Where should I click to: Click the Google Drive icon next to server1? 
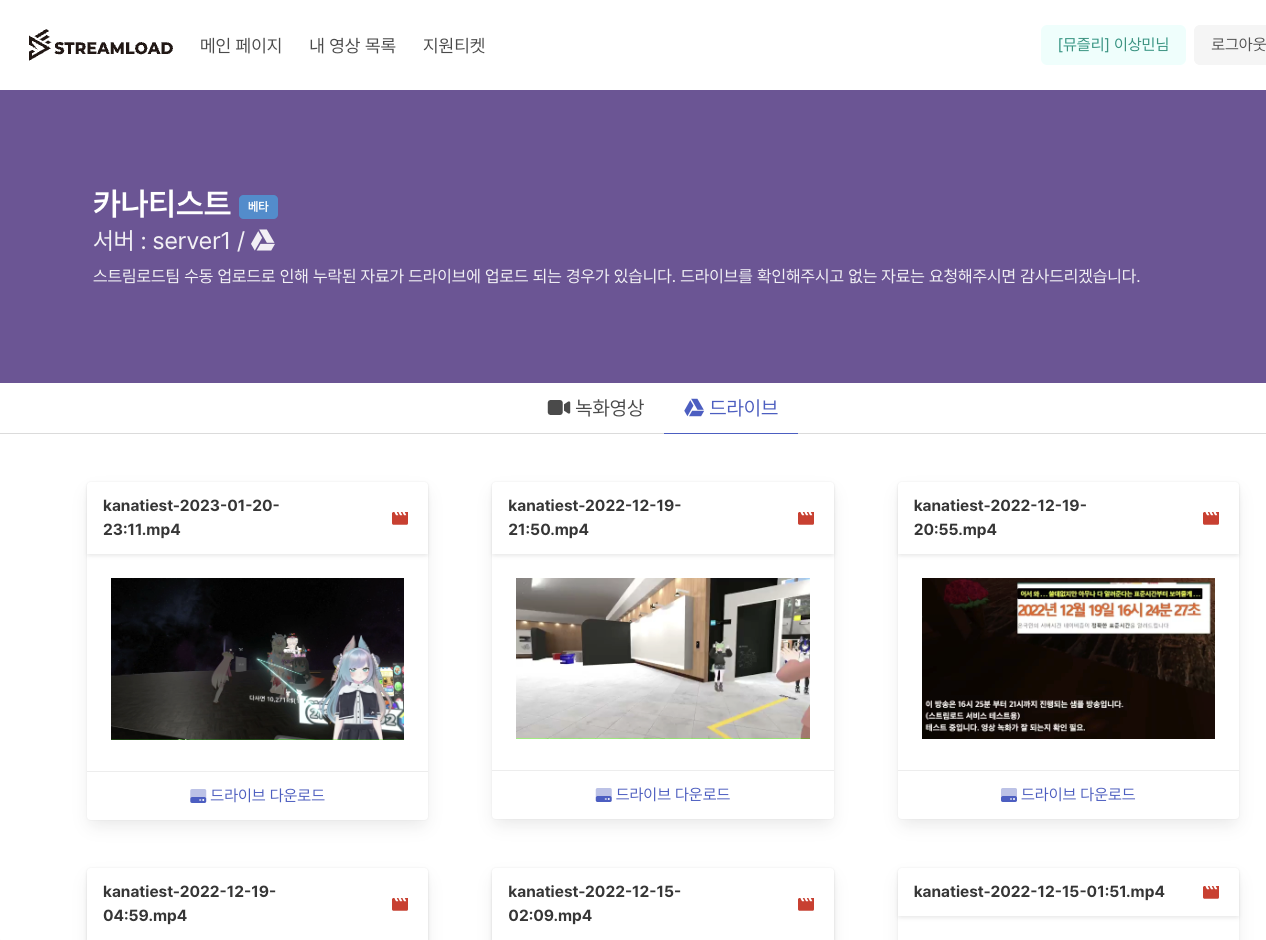[x=263, y=241]
